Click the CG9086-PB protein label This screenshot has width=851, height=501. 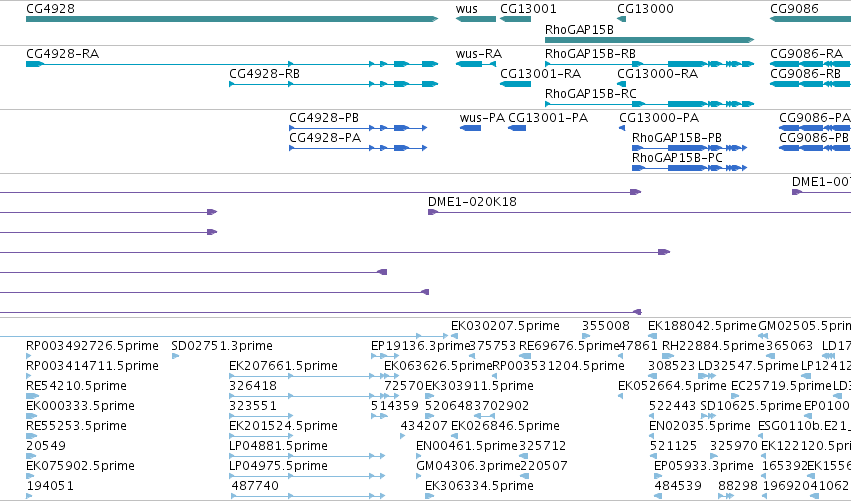[x=814, y=138]
